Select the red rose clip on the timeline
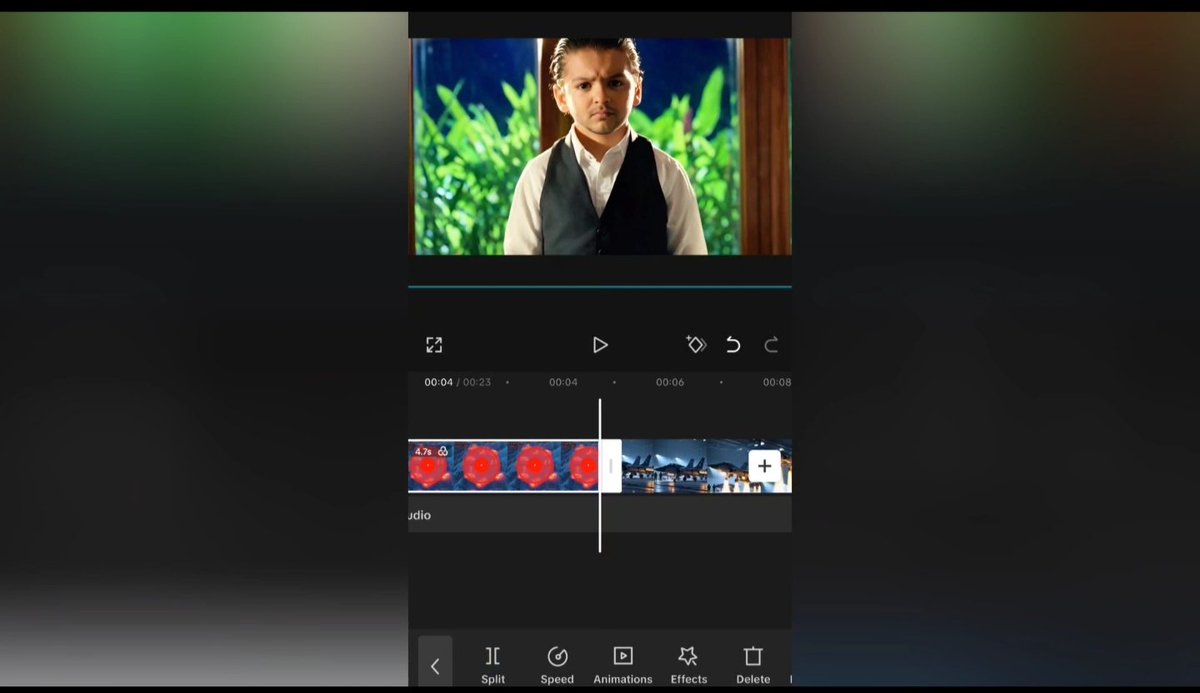 (504, 466)
